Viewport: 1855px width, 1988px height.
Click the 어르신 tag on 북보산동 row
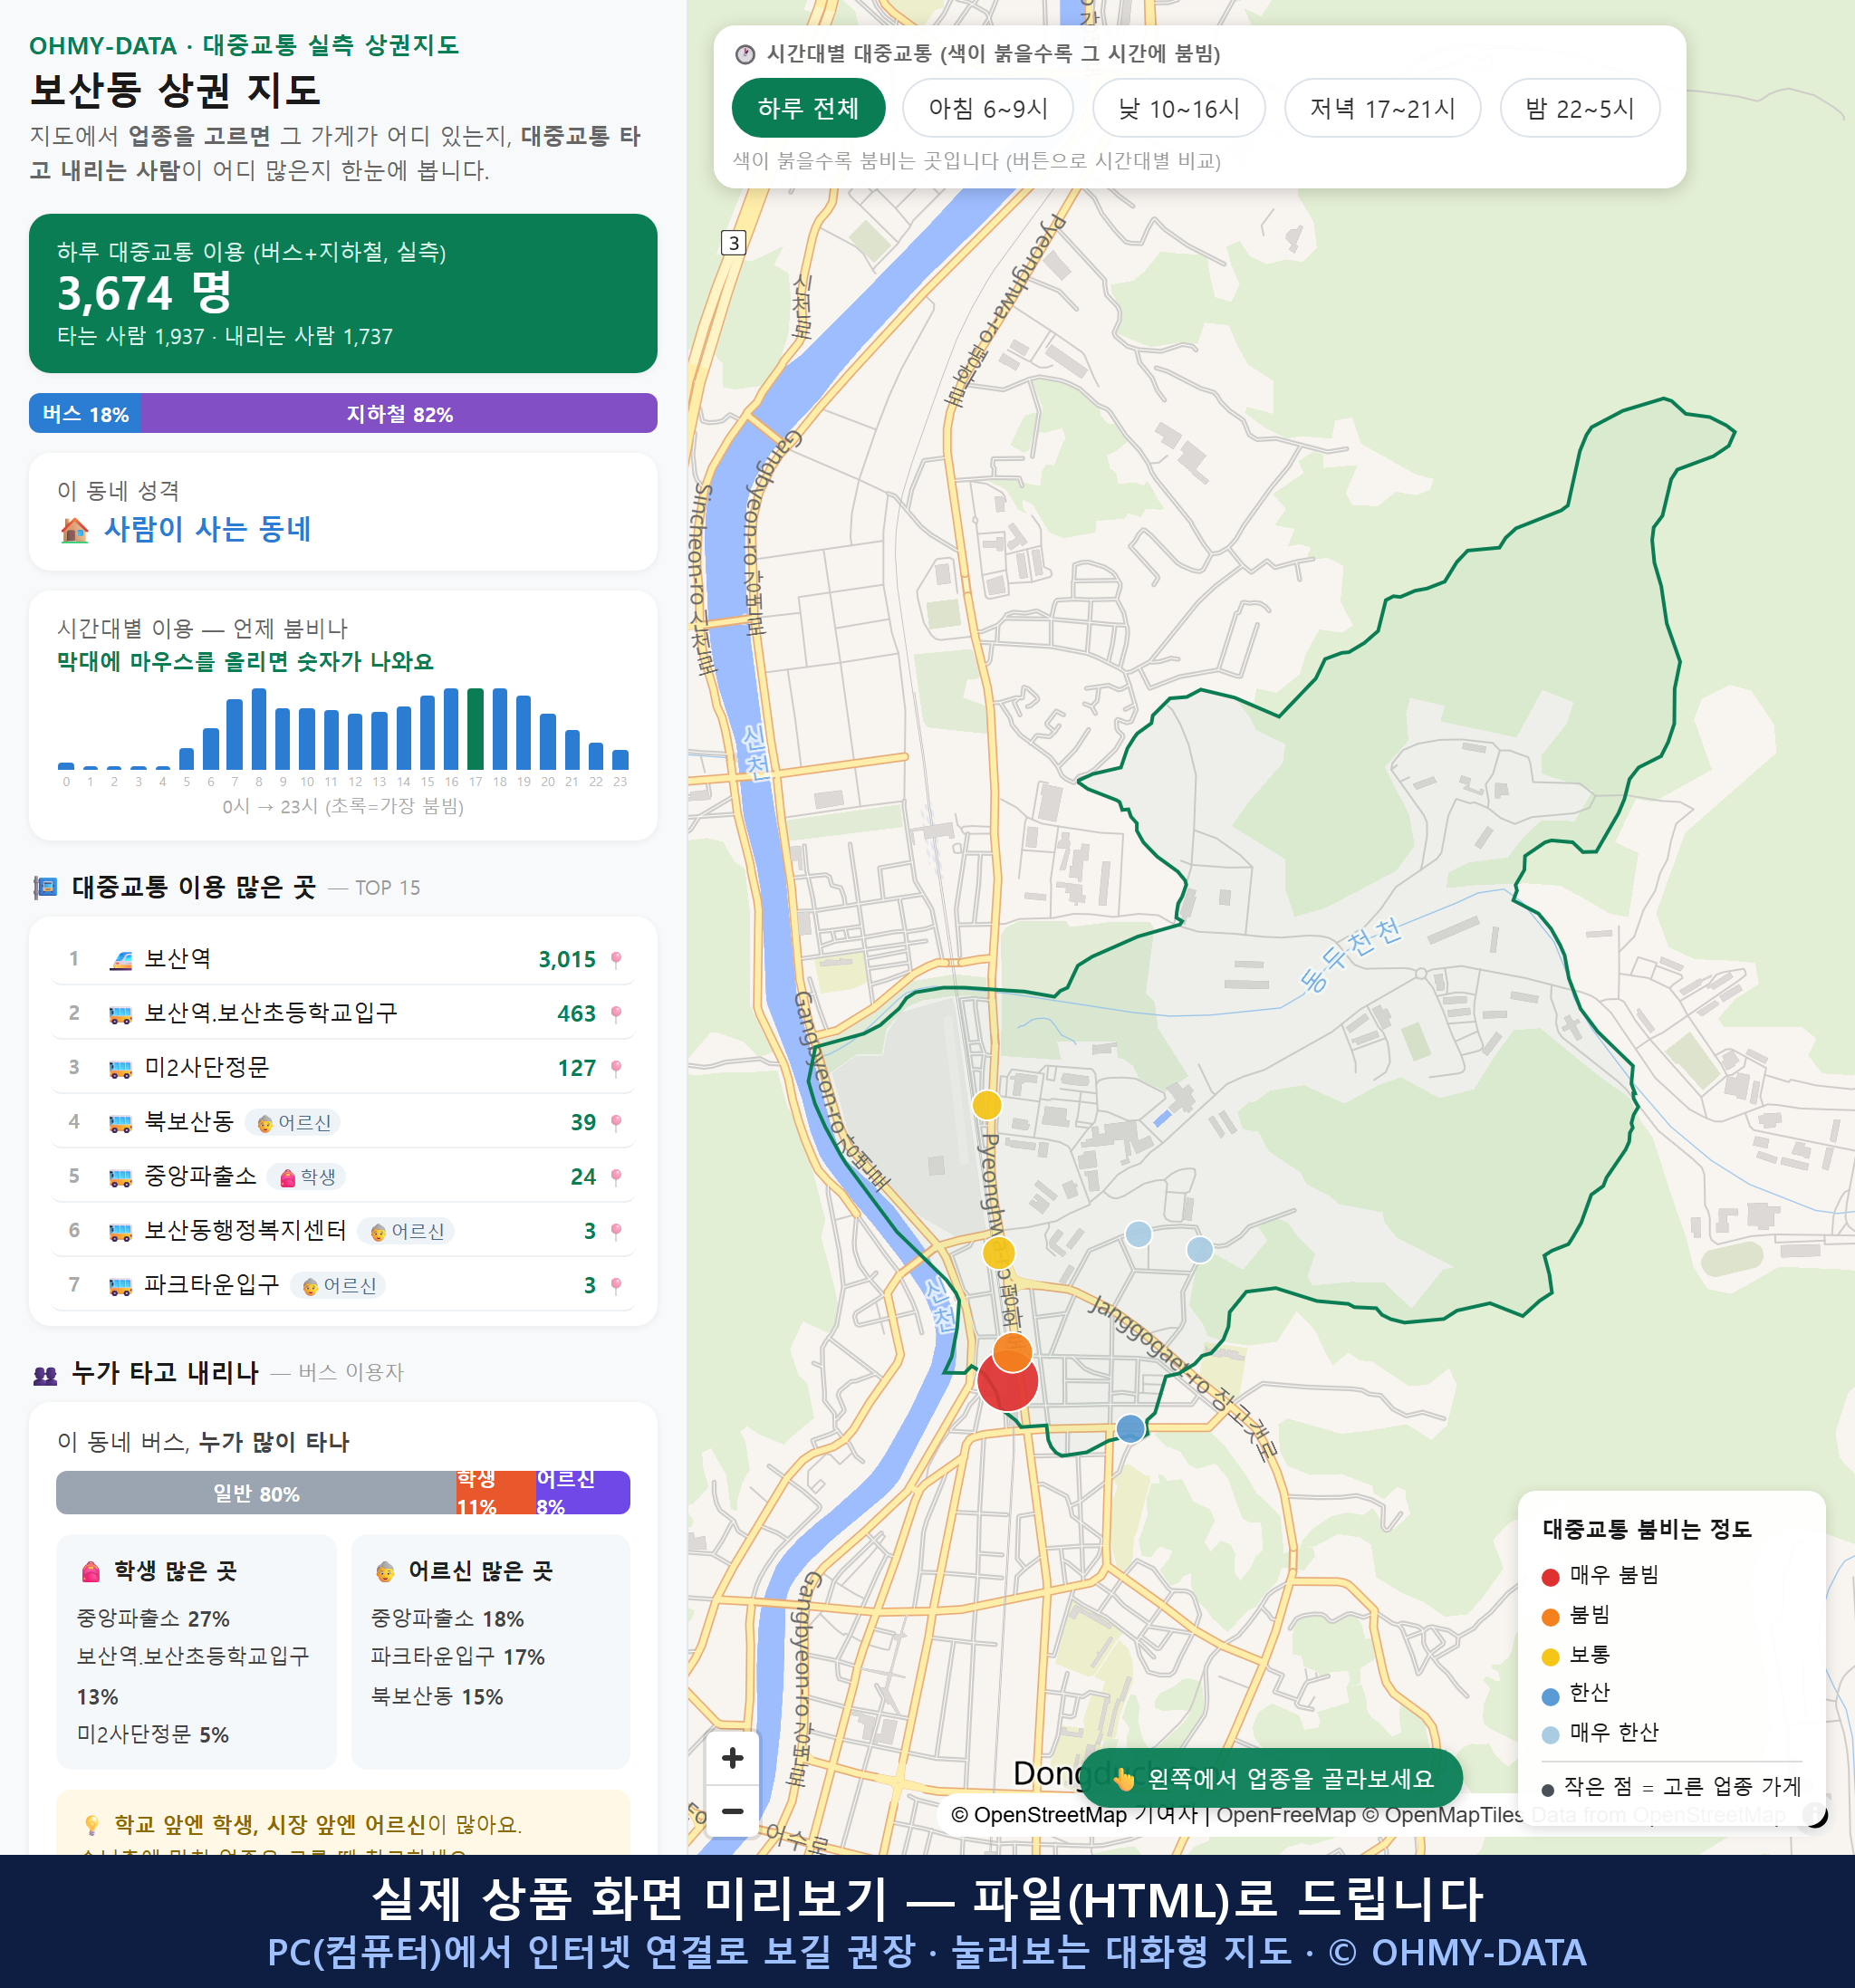click(293, 1123)
